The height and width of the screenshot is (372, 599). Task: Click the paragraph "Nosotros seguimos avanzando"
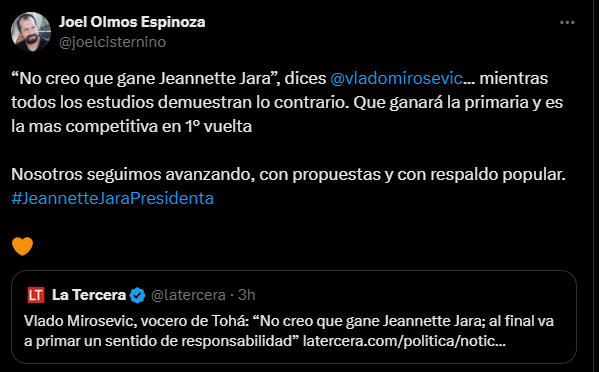tap(288, 175)
